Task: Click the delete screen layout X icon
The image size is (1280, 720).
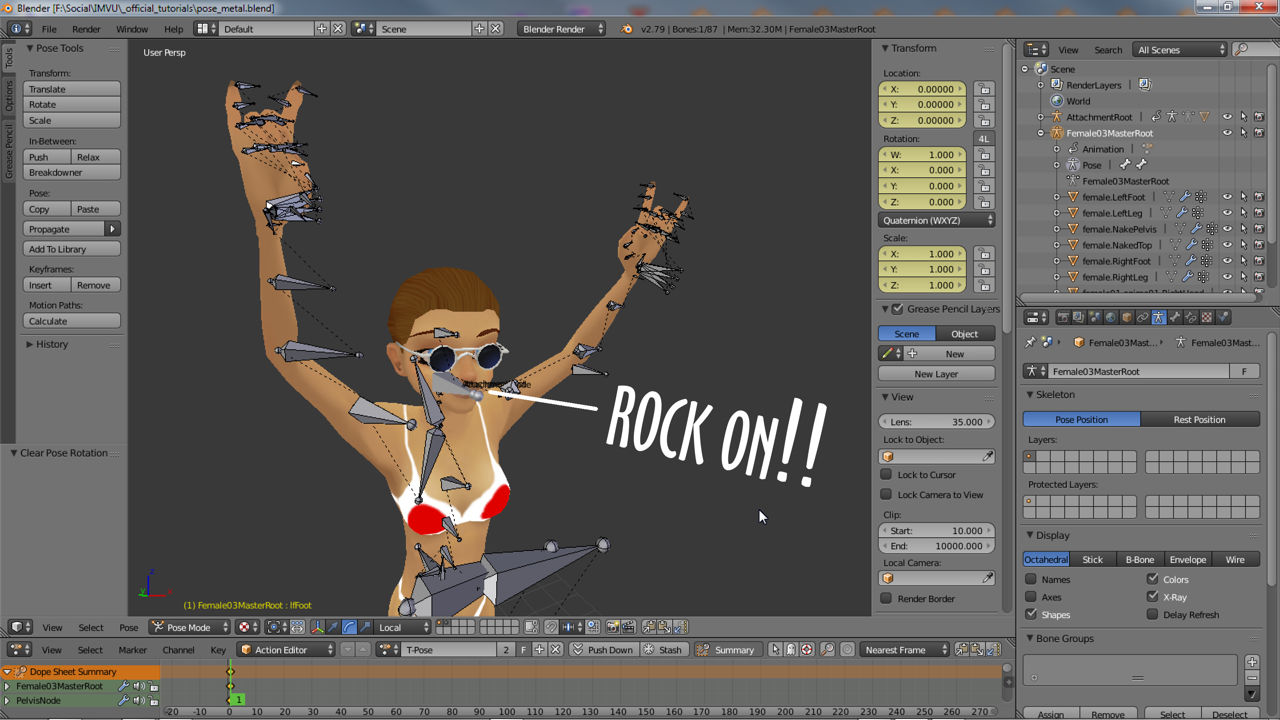Action: coord(338,29)
